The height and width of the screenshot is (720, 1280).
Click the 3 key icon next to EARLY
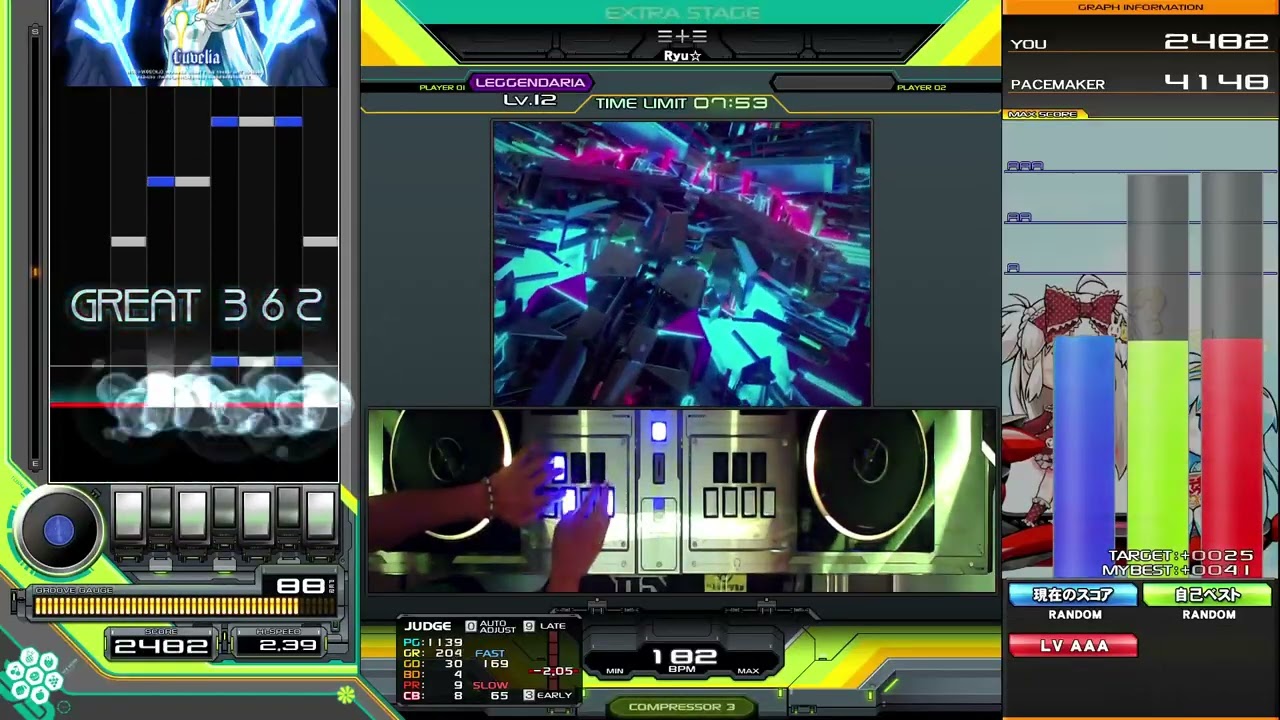(529, 695)
